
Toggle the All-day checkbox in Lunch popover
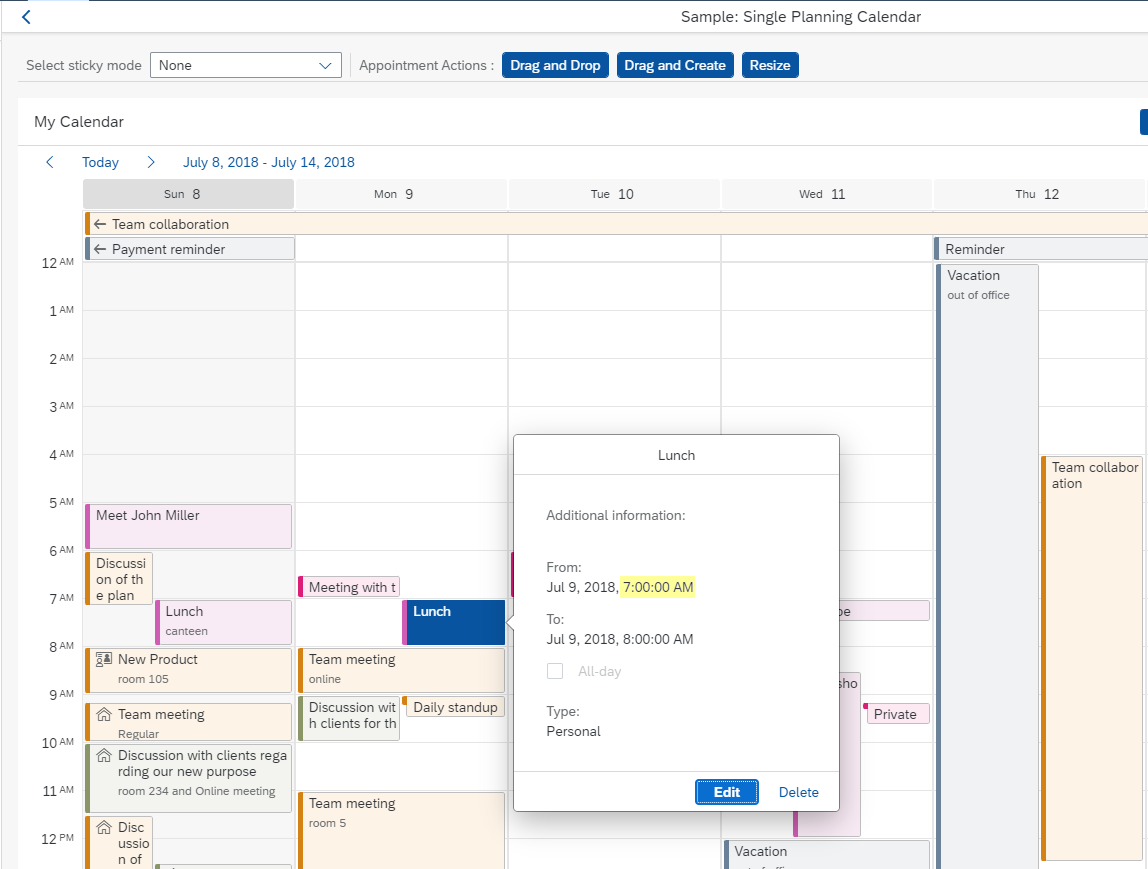tap(555, 671)
